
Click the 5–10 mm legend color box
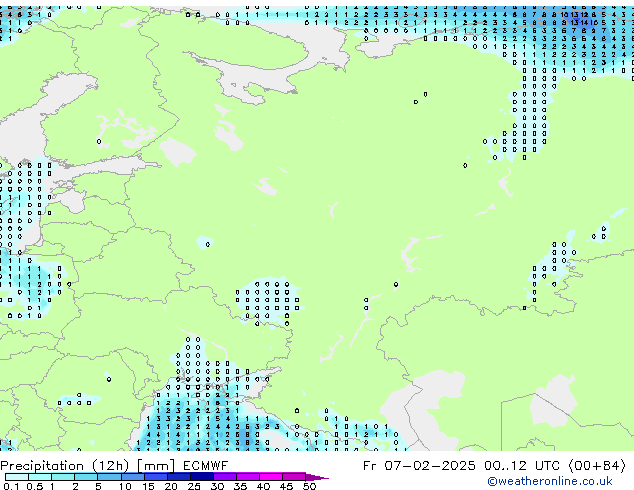click(x=109, y=477)
